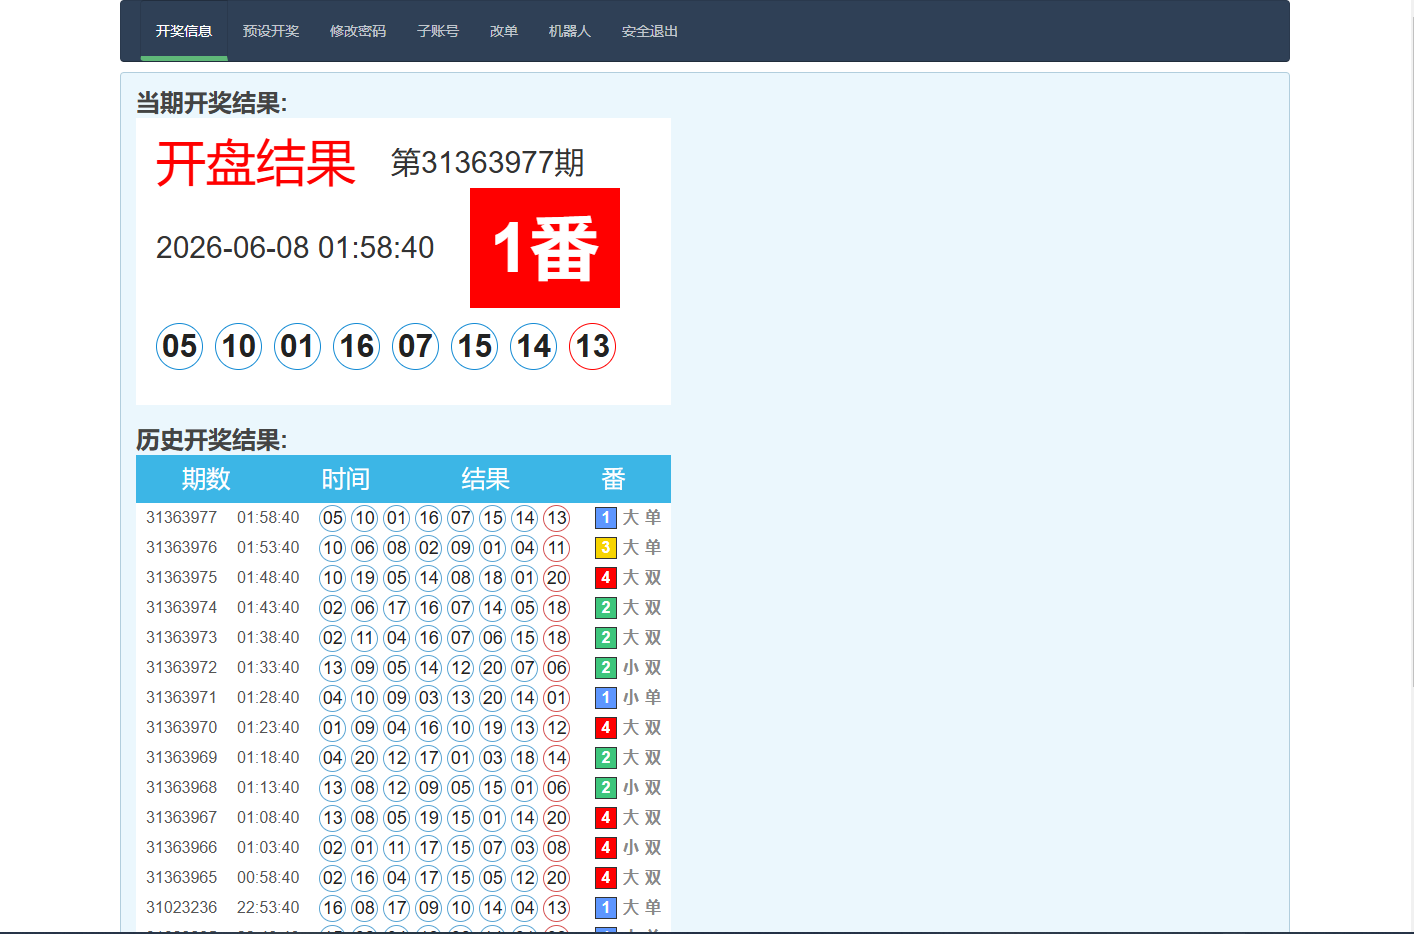Viewport: 1414px width, 934px height.
Task: Click the large ball 15 in current result
Action: [475, 347]
